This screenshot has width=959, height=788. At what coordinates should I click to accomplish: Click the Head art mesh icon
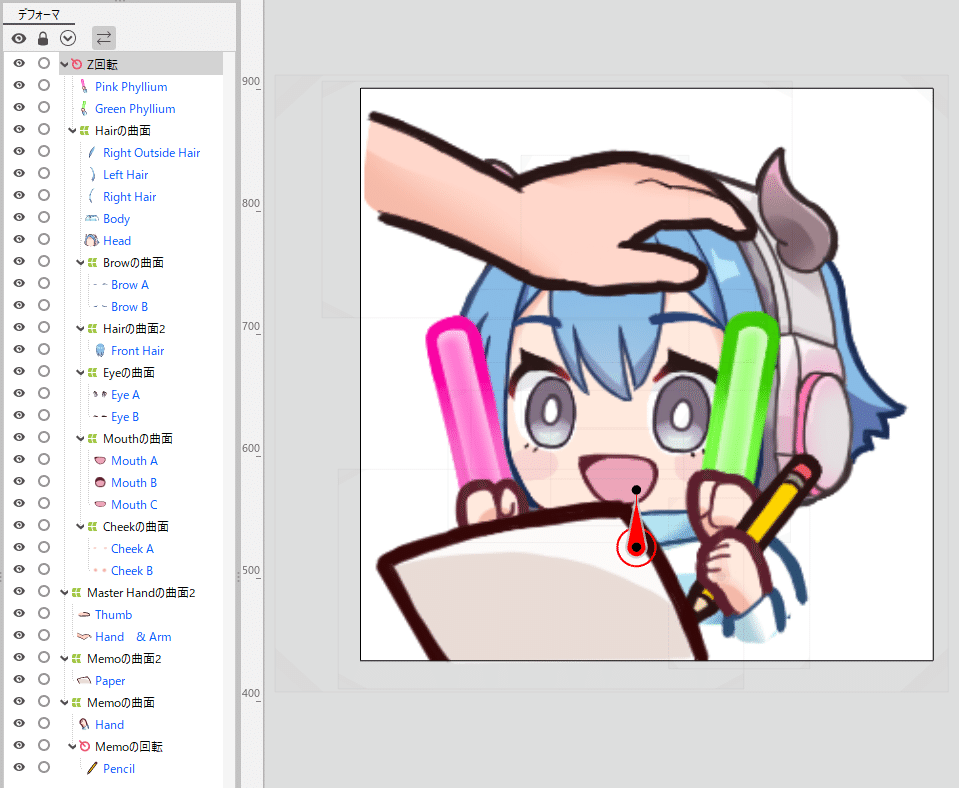pos(92,240)
